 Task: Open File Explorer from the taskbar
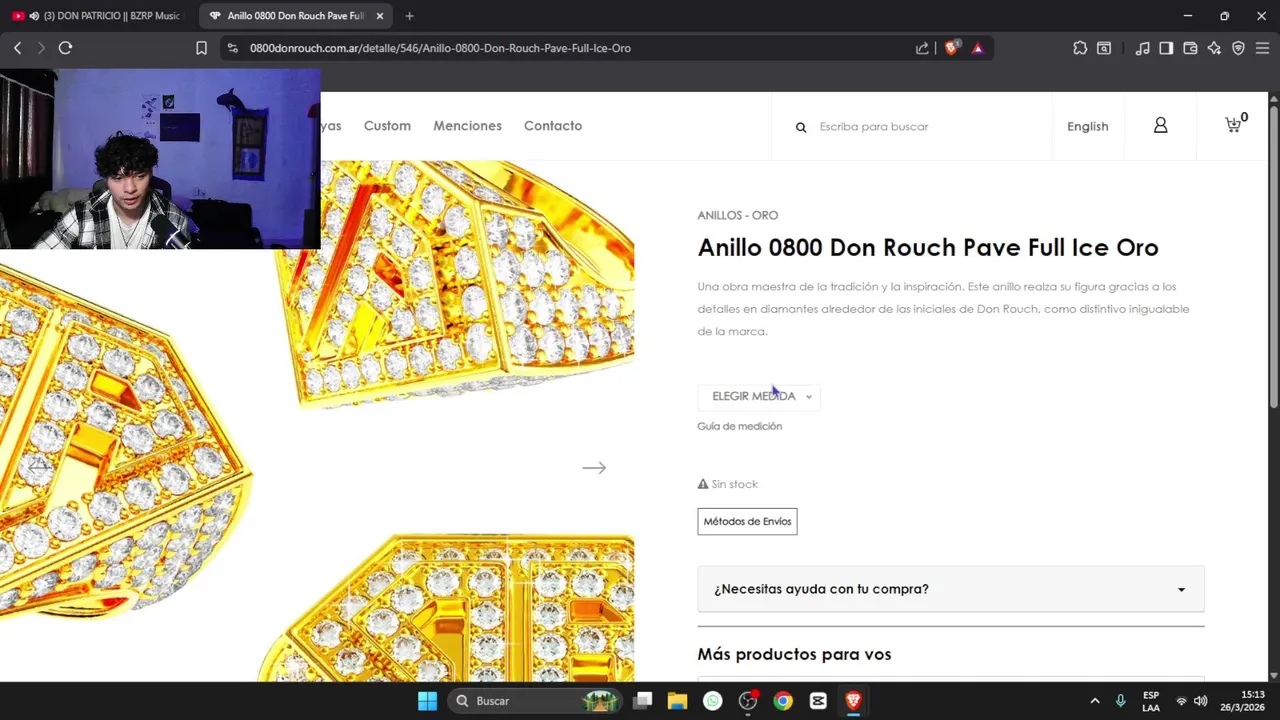(x=677, y=701)
